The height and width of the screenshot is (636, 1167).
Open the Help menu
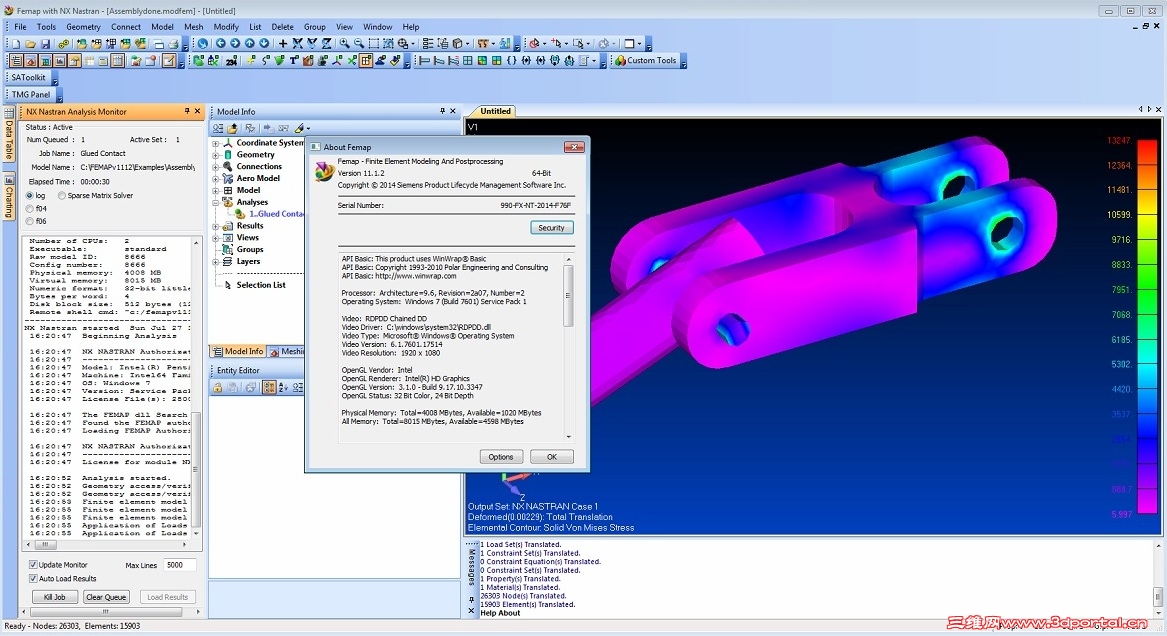[411, 27]
